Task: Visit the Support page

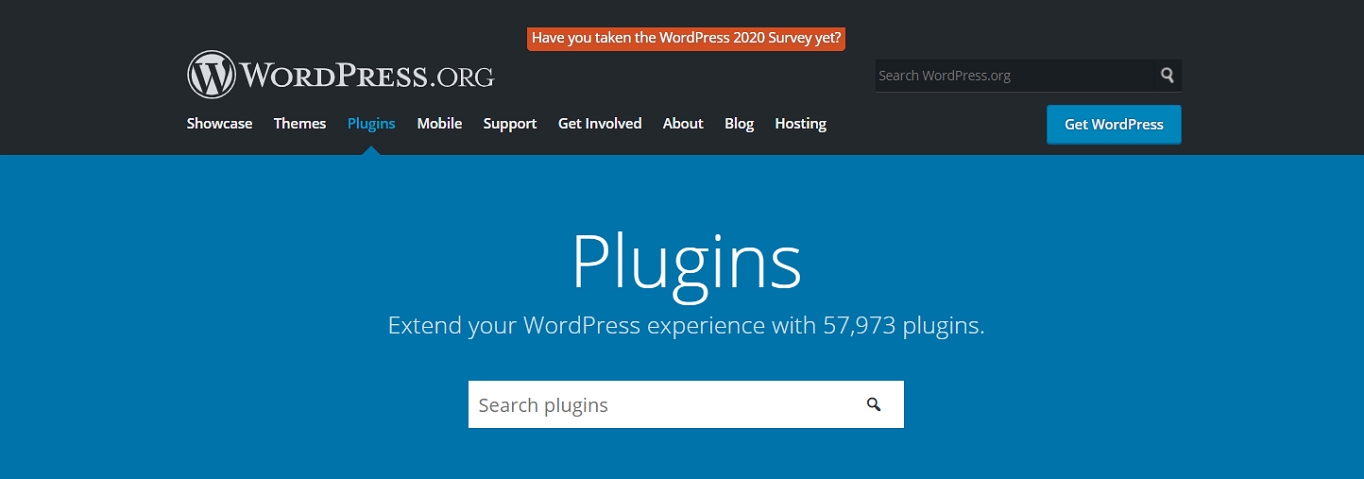Action: coord(510,124)
